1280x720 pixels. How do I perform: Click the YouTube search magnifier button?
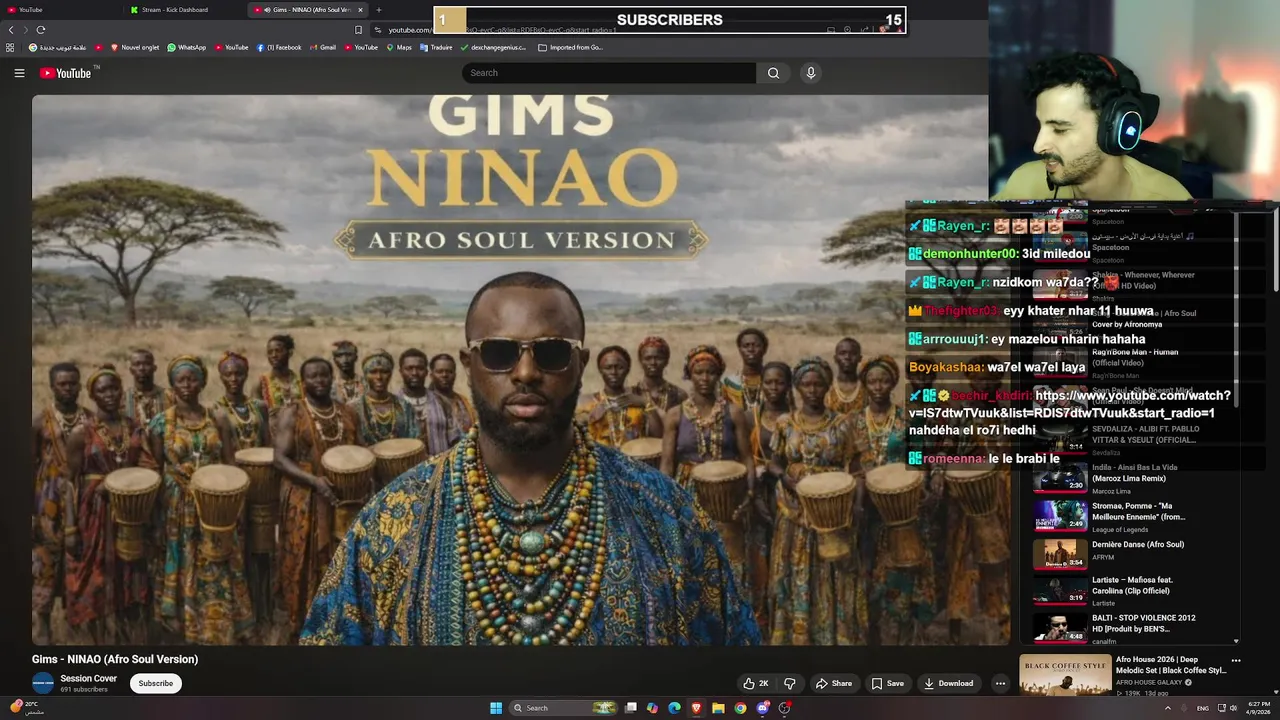[x=773, y=73]
